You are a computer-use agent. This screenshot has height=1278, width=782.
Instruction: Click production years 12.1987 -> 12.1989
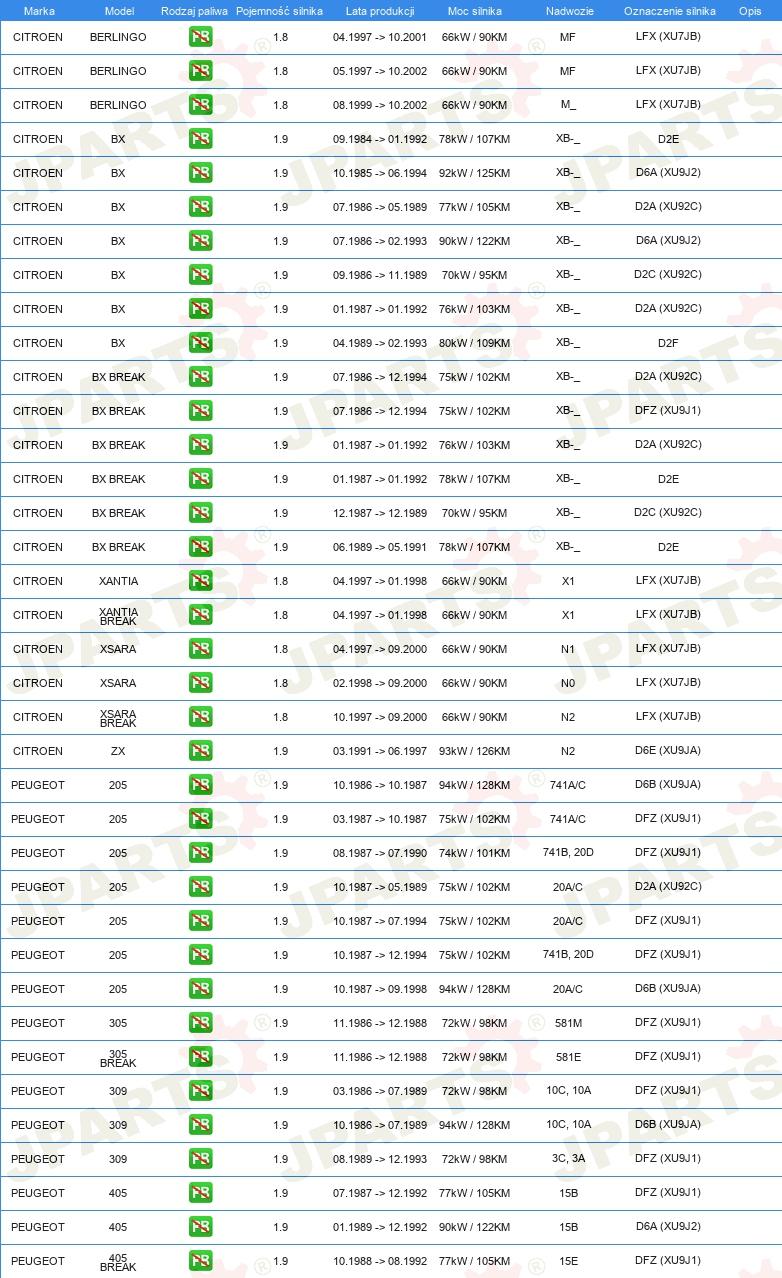380,513
